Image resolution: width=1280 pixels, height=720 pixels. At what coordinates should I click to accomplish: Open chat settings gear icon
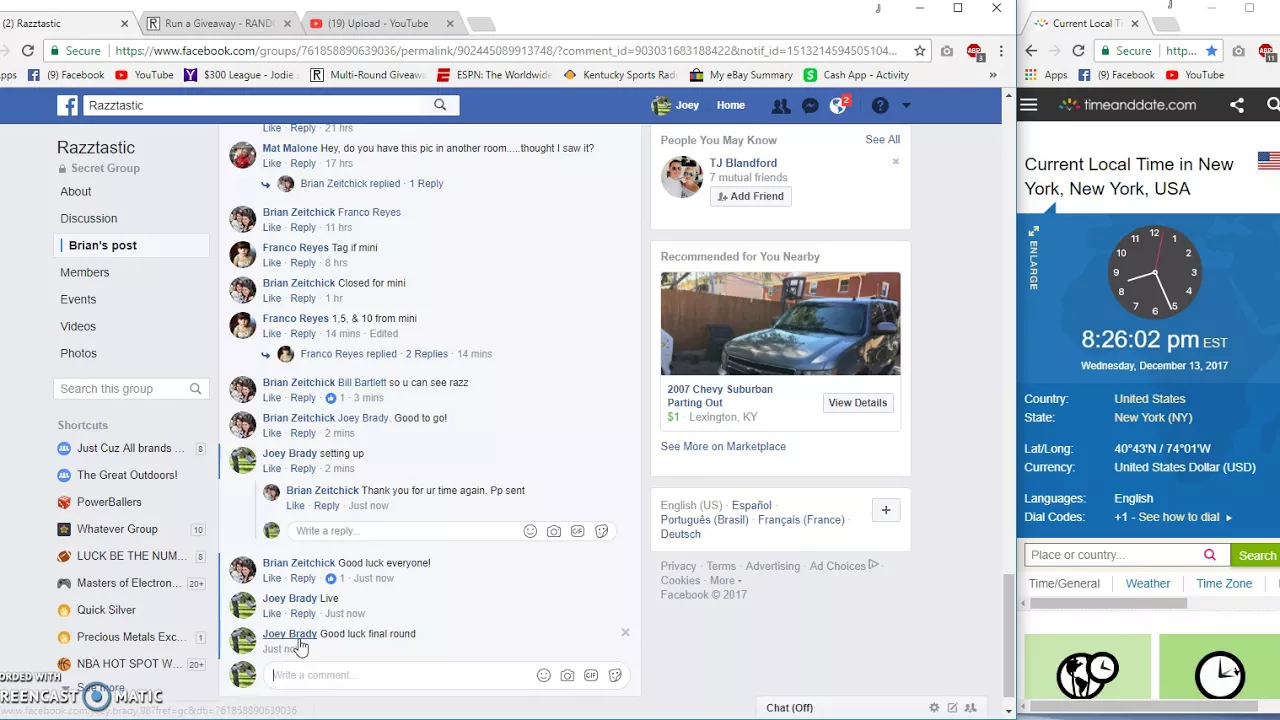(x=934, y=708)
